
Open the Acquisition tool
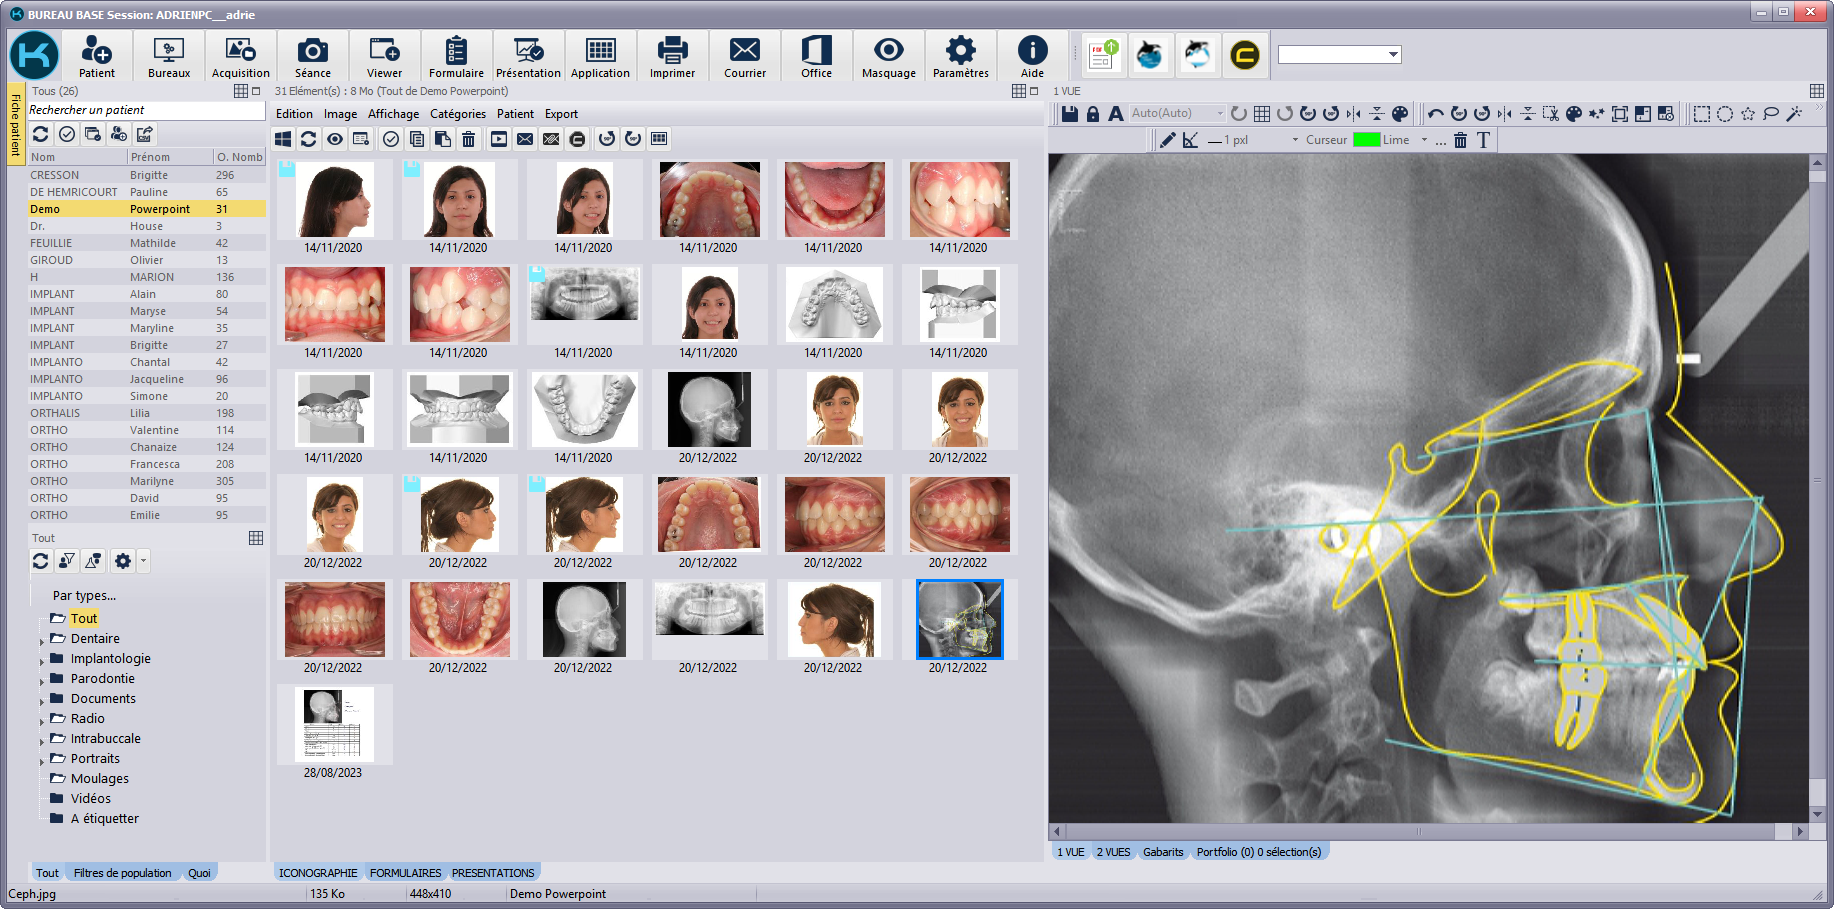click(x=240, y=56)
